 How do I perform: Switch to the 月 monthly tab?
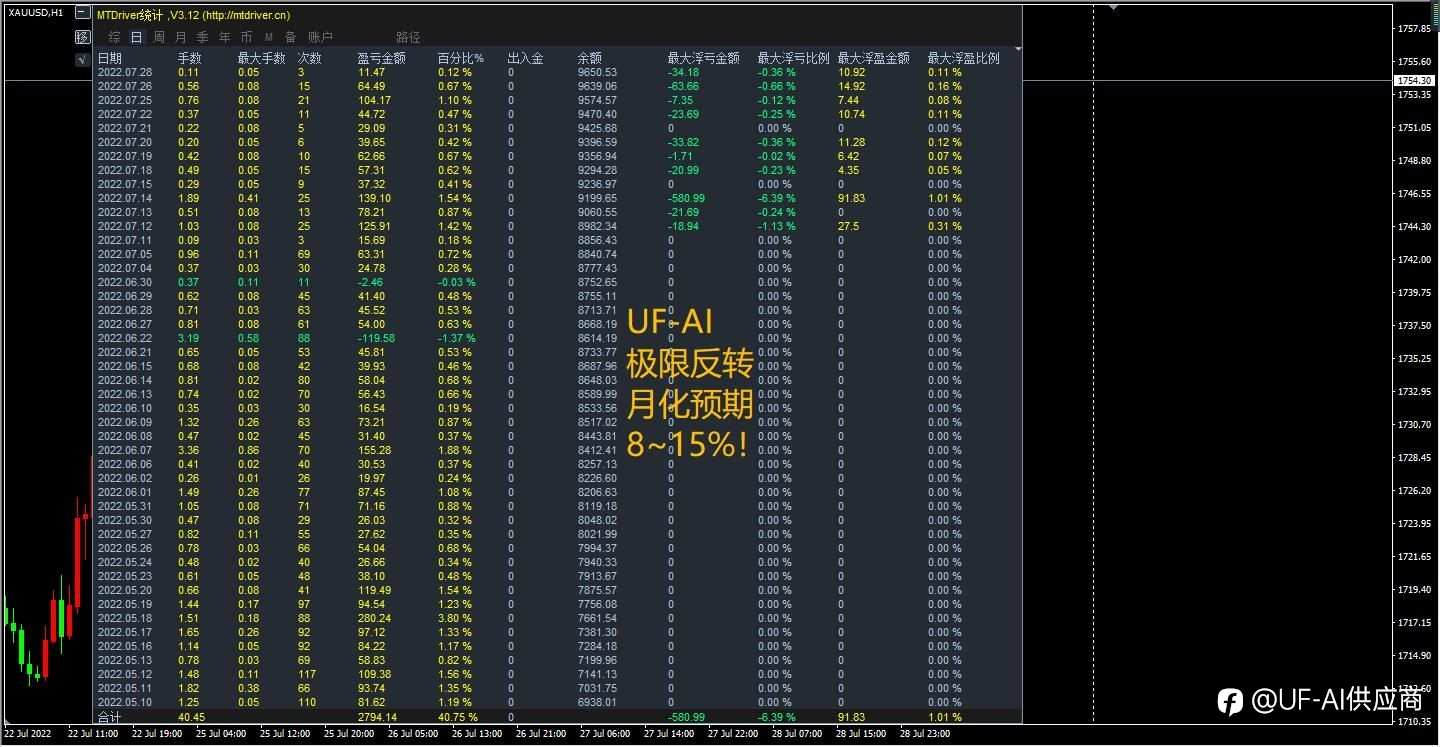181,37
